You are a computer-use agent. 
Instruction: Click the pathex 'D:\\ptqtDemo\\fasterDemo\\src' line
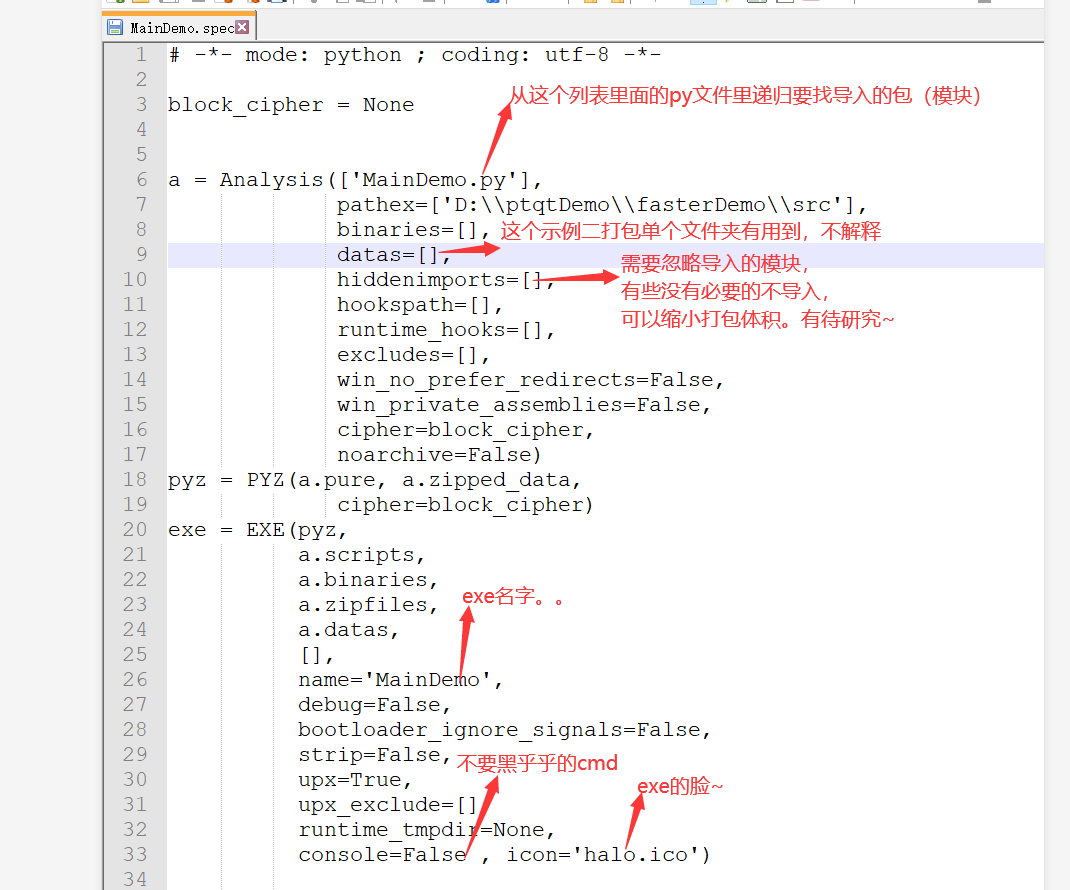pyautogui.click(x=602, y=205)
